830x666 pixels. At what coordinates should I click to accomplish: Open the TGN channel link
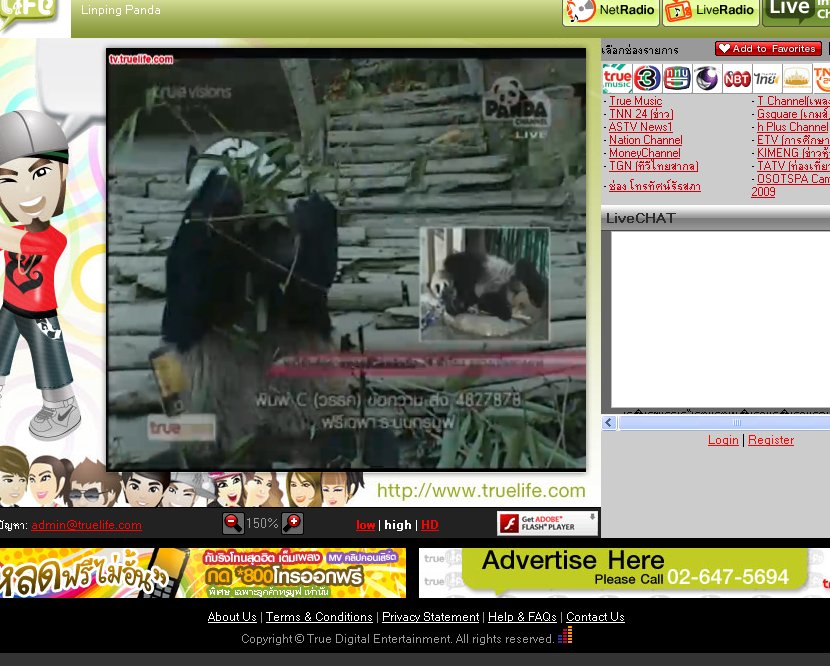click(653, 166)
